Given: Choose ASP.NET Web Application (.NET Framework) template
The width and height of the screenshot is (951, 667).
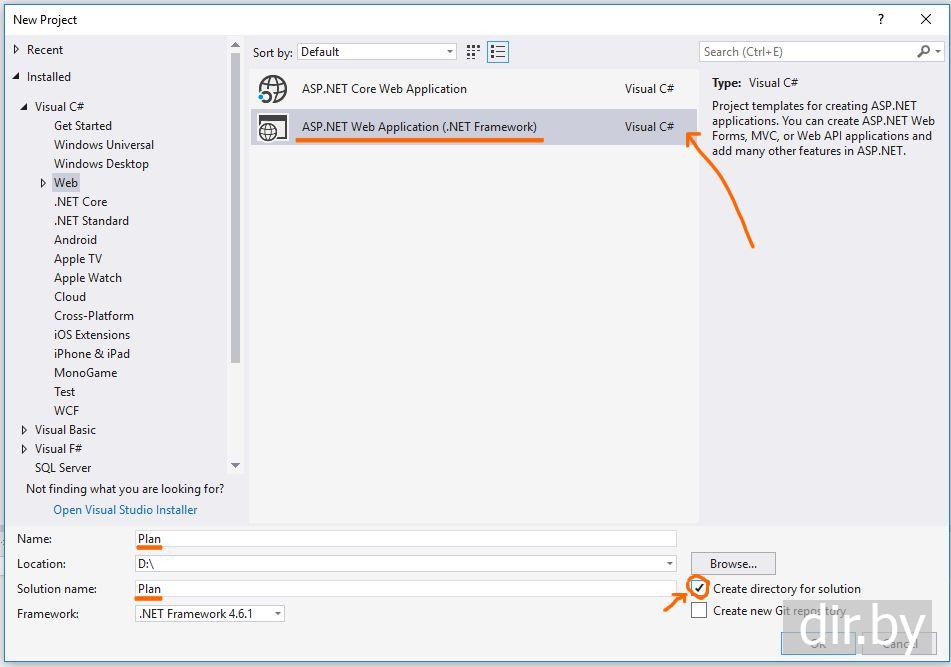Looking at the screenshot, I should coord(474,127).
